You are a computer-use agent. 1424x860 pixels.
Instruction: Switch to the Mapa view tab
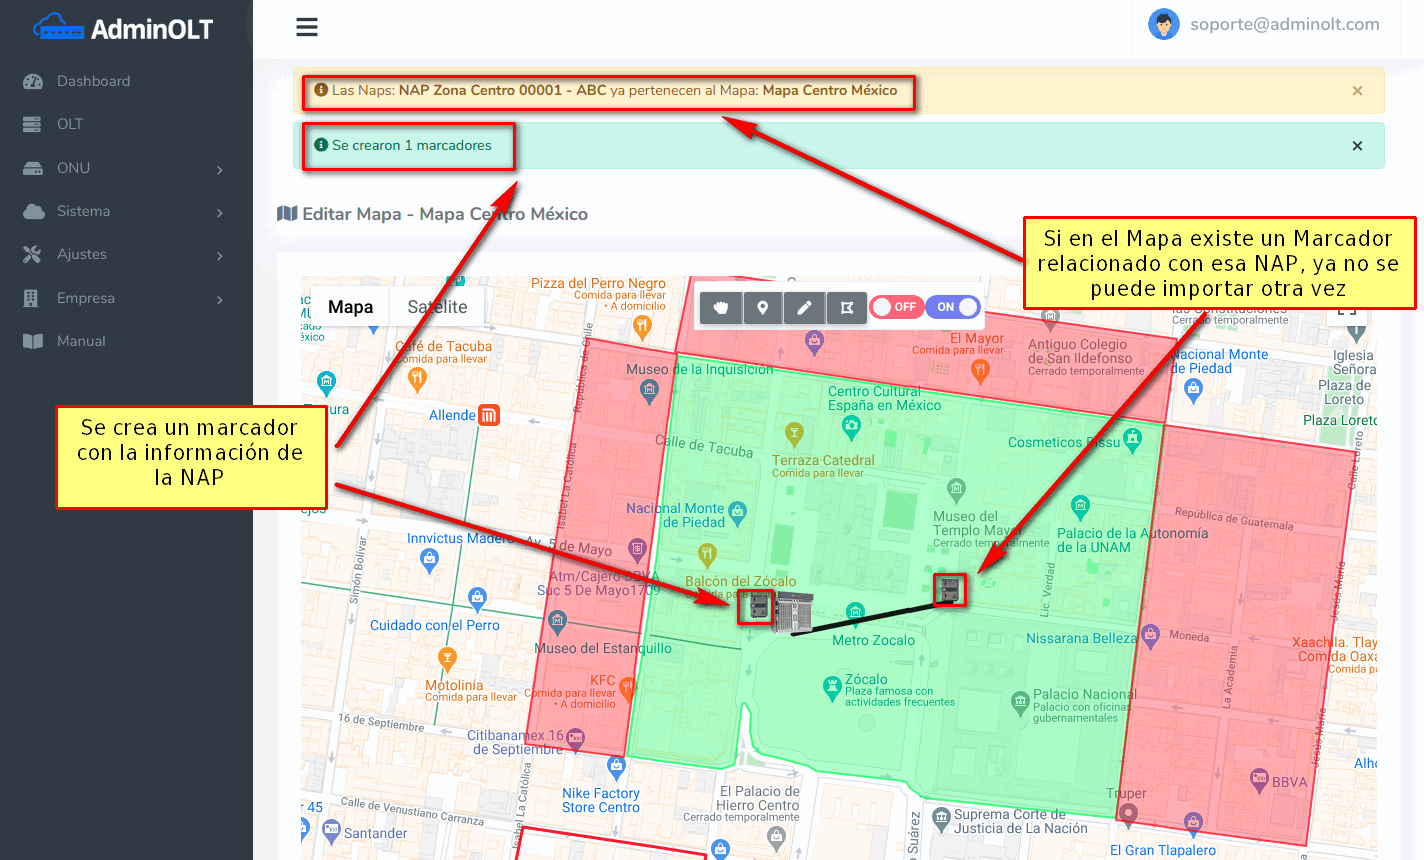pos(350,307)
